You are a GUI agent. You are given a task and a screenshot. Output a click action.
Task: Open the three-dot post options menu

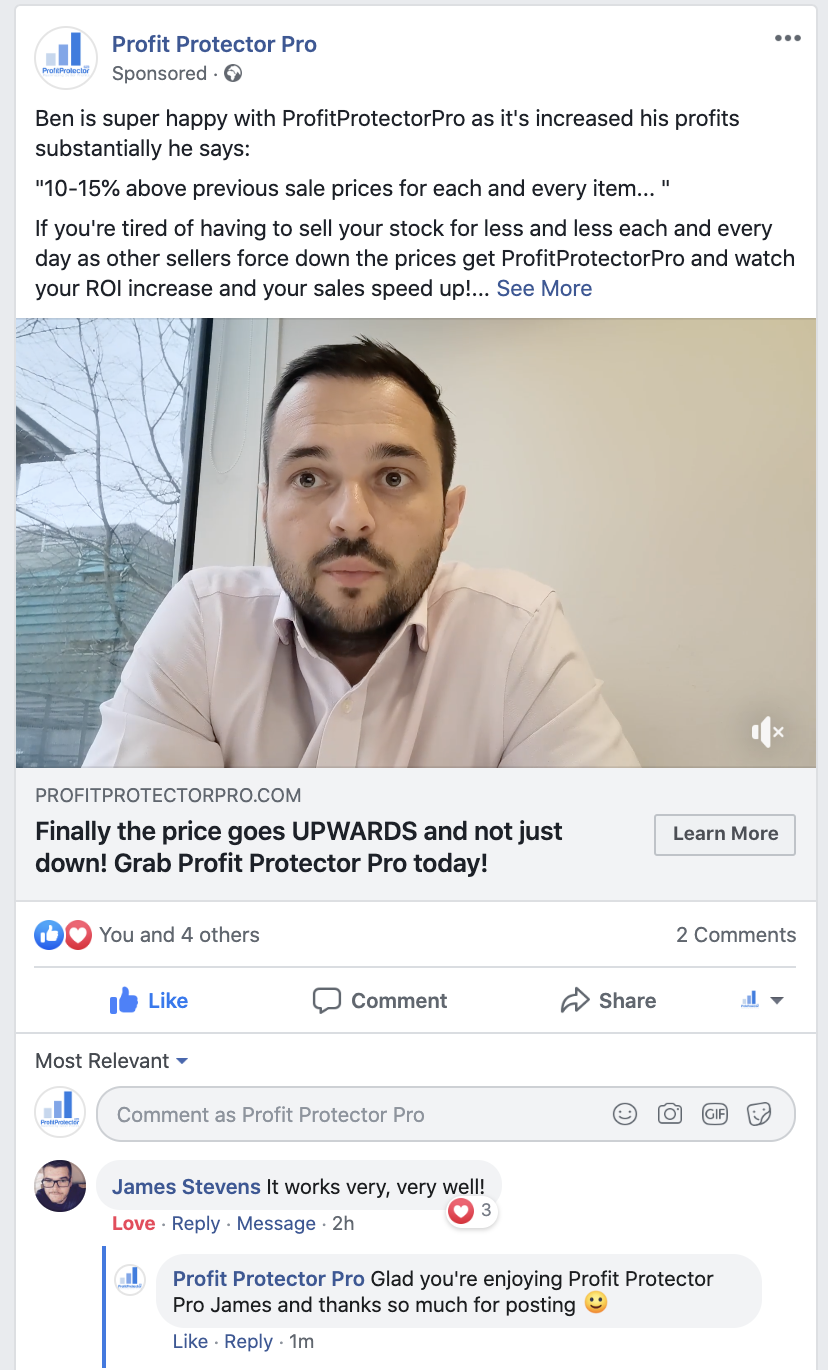787,39
